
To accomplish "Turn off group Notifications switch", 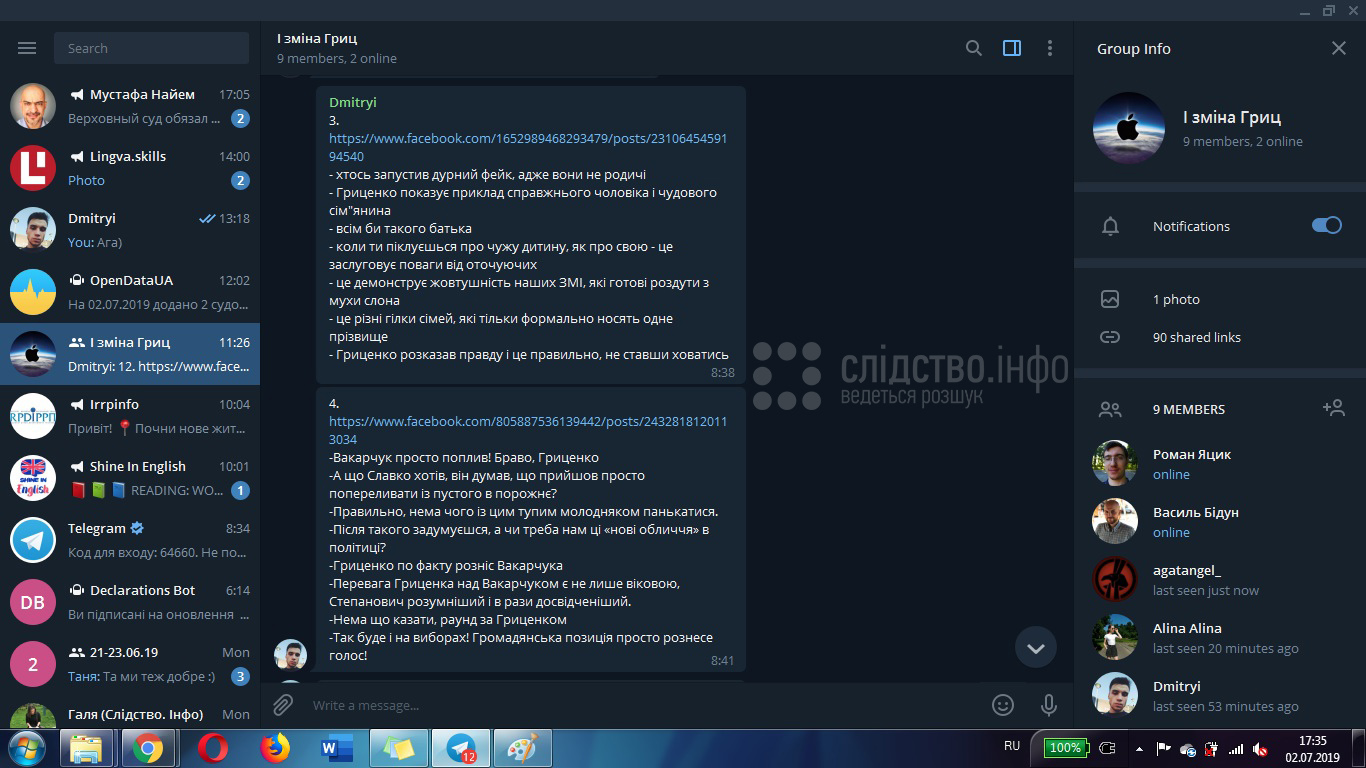I will tap(1327, 225).
